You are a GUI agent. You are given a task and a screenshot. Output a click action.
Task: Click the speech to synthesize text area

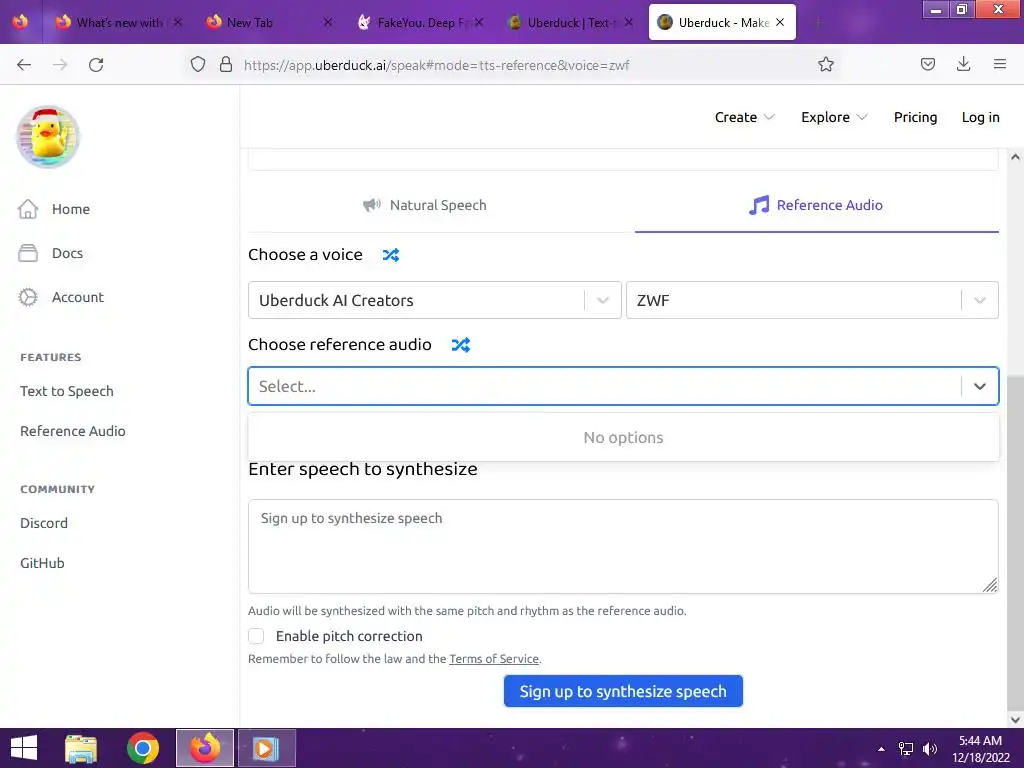pyautogui.click(x=623, y=547)
